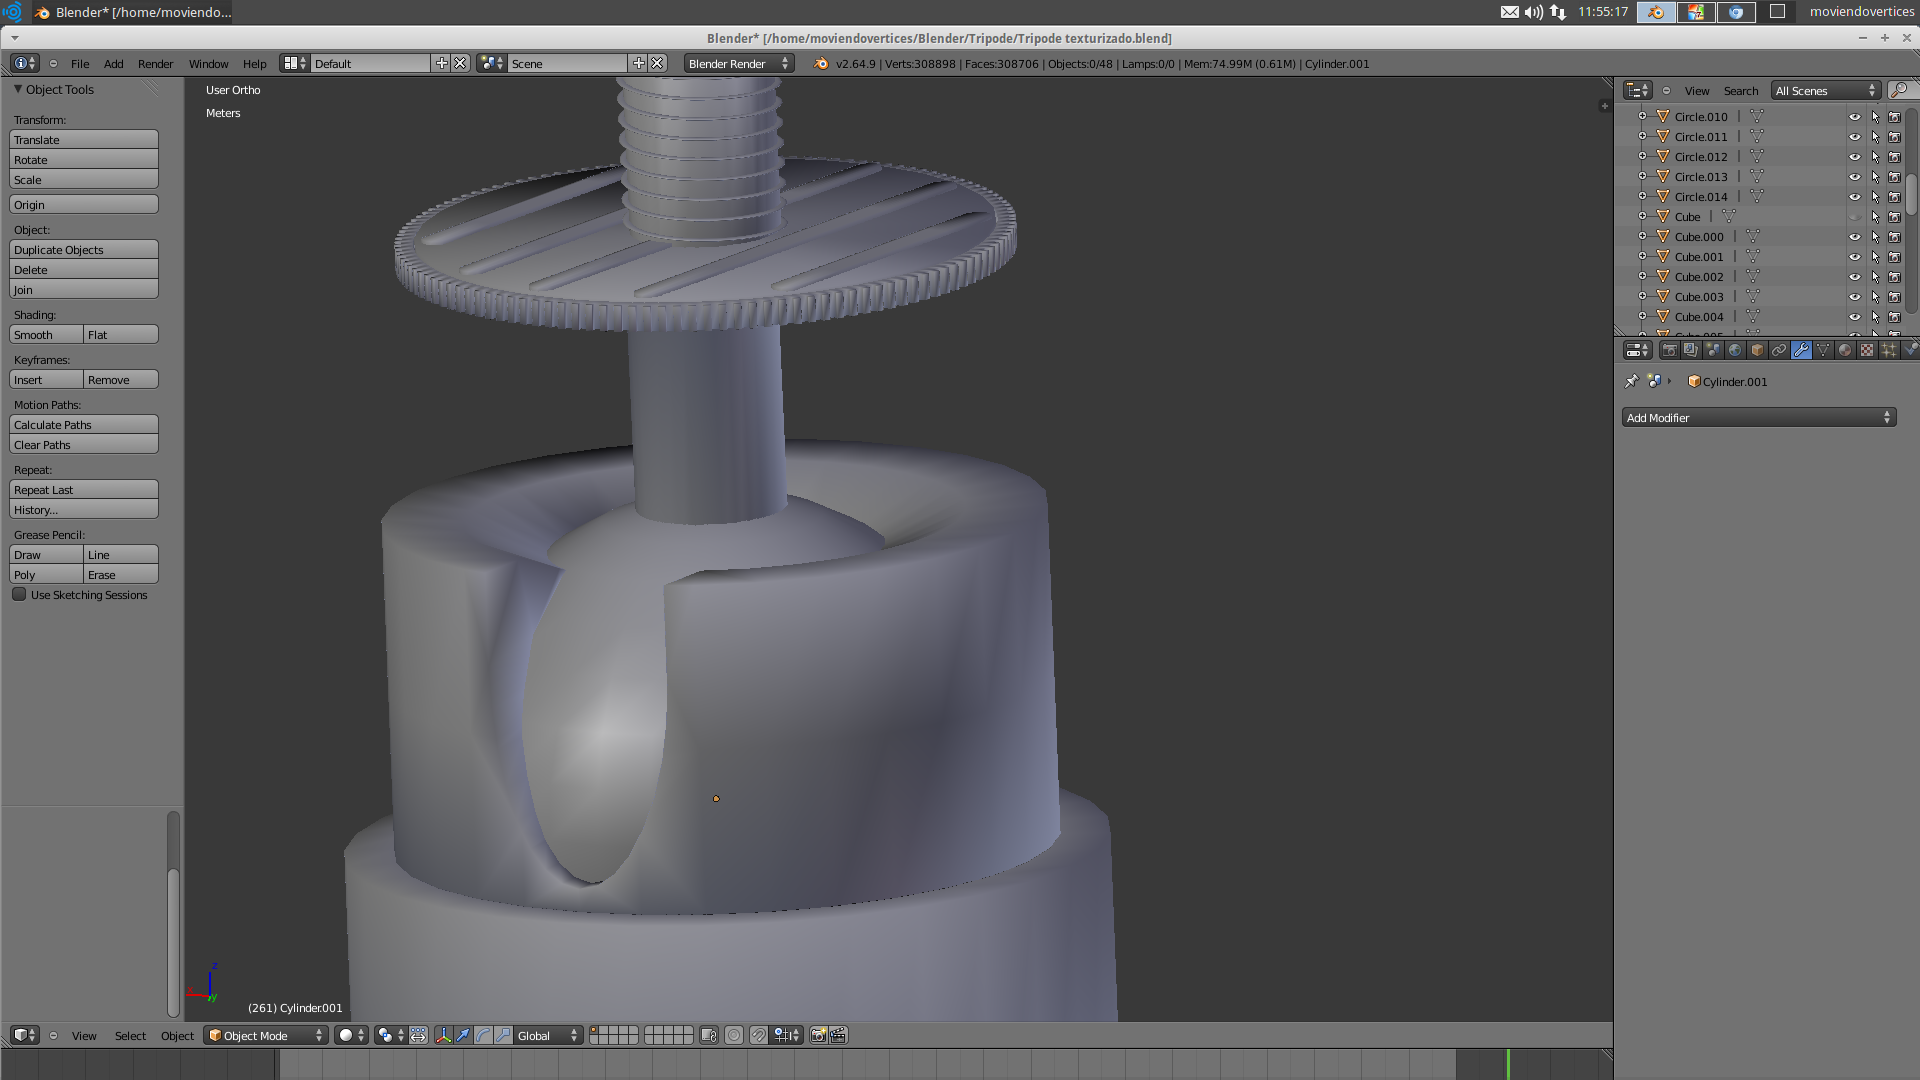Toggle visibility eye for Cube.002
1920x1080 pixels.
coord(1854,277)
